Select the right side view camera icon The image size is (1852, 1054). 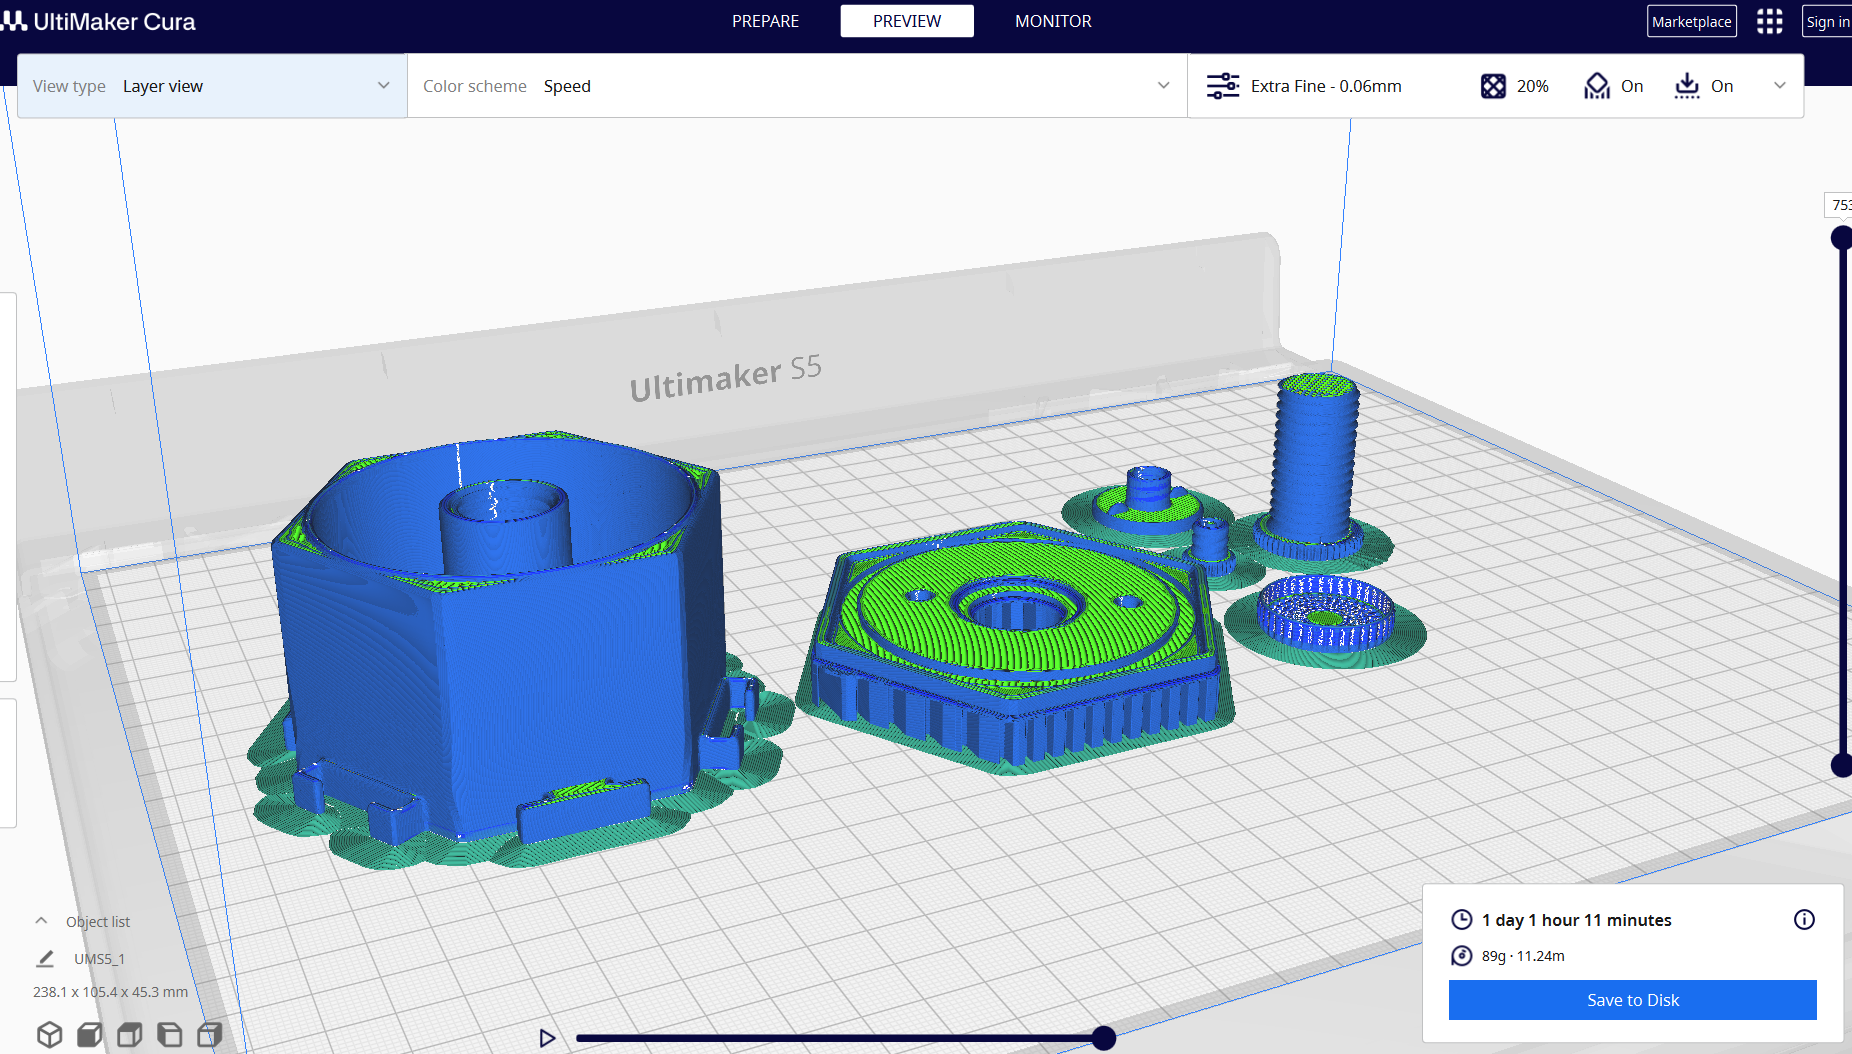[209, 1034]
